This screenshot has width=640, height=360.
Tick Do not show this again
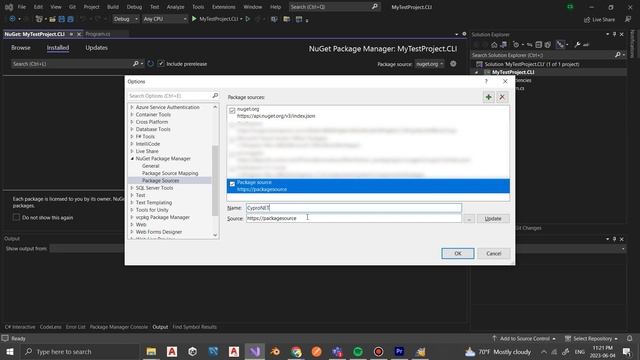16,217
